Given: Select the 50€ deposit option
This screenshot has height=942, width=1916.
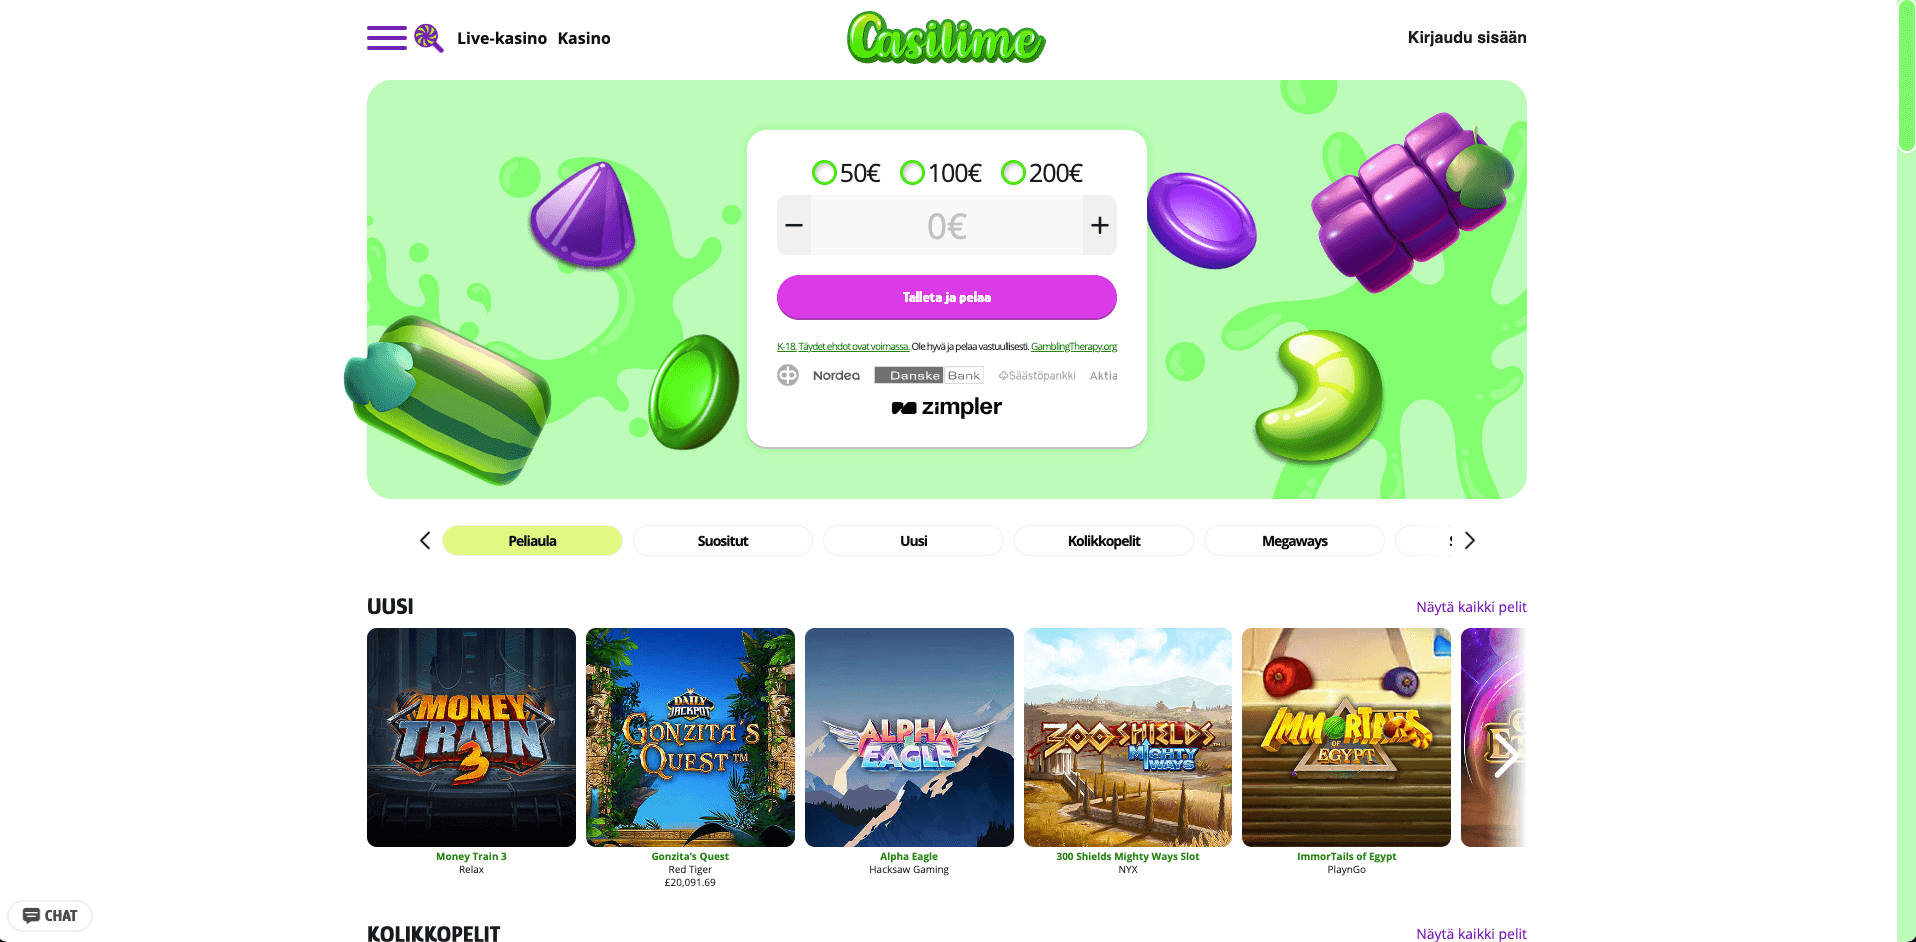Looking at the screenshot, I should [846, 173].
